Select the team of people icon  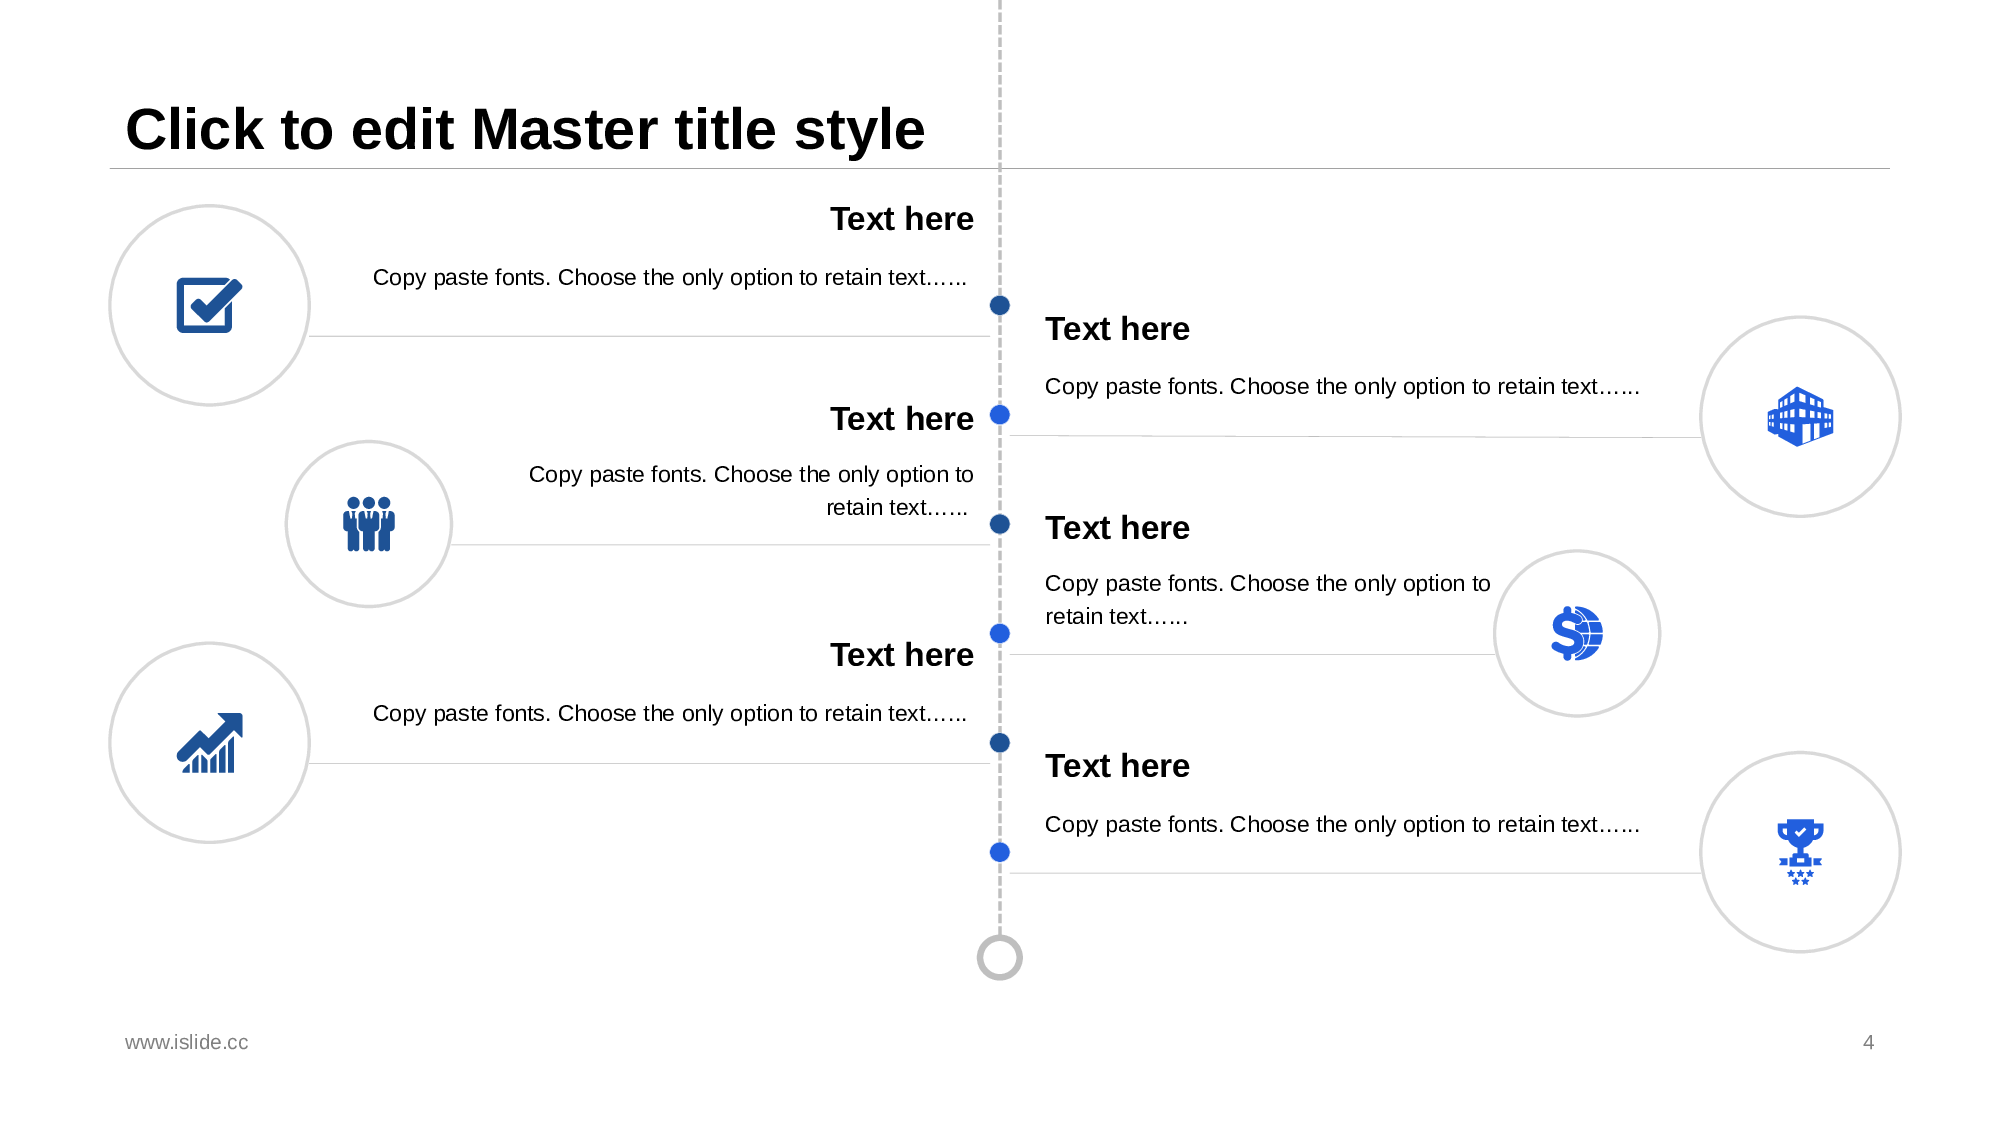369,524
